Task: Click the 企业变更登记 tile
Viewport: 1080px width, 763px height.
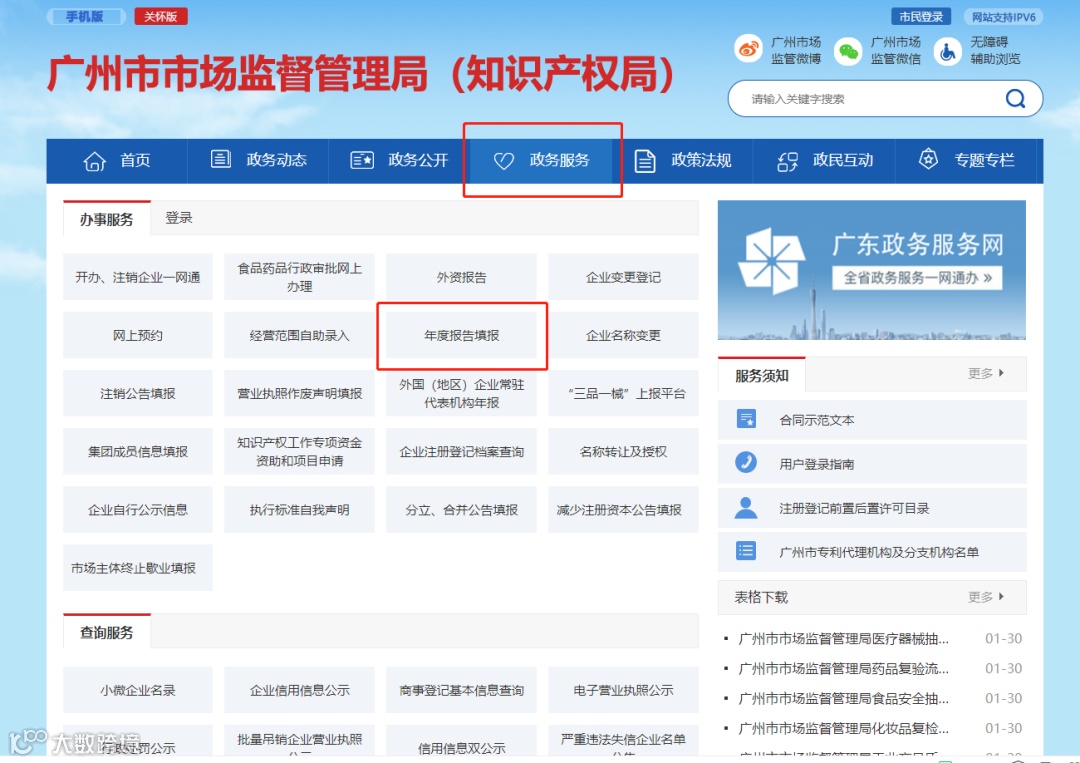Action: pos(623,278)
